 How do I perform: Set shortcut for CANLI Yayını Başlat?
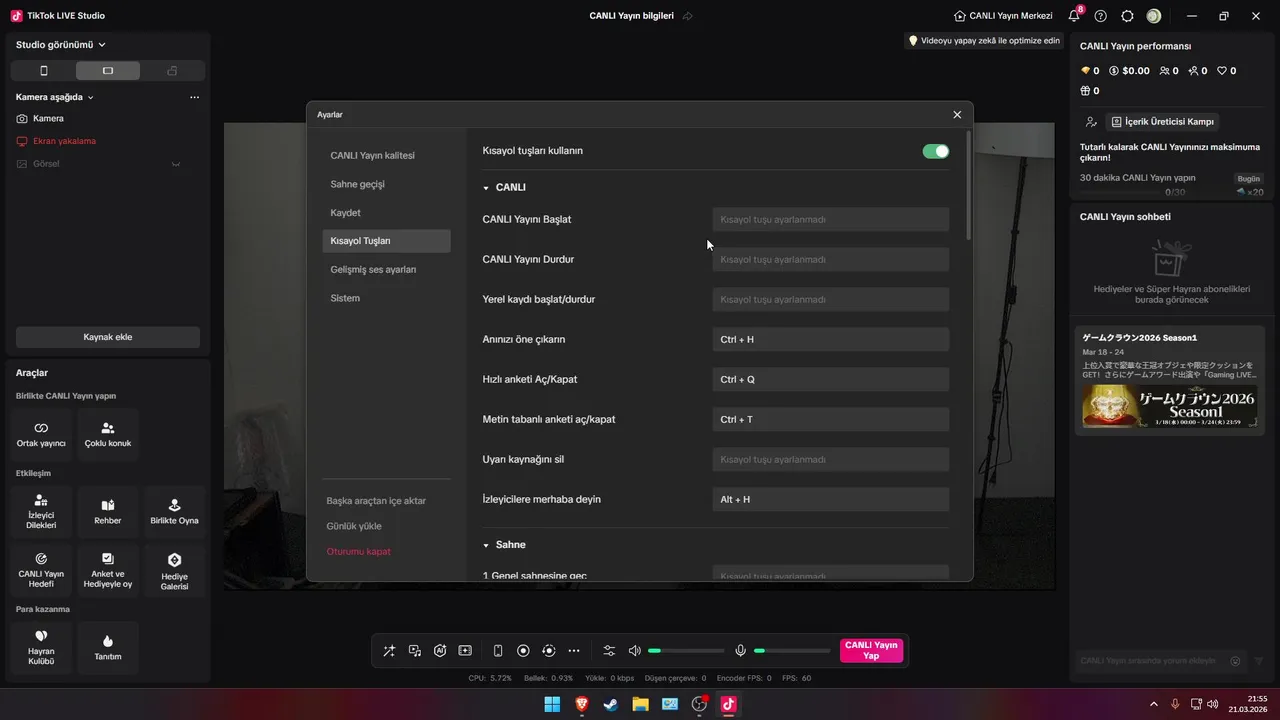click(x=831, y=219)
